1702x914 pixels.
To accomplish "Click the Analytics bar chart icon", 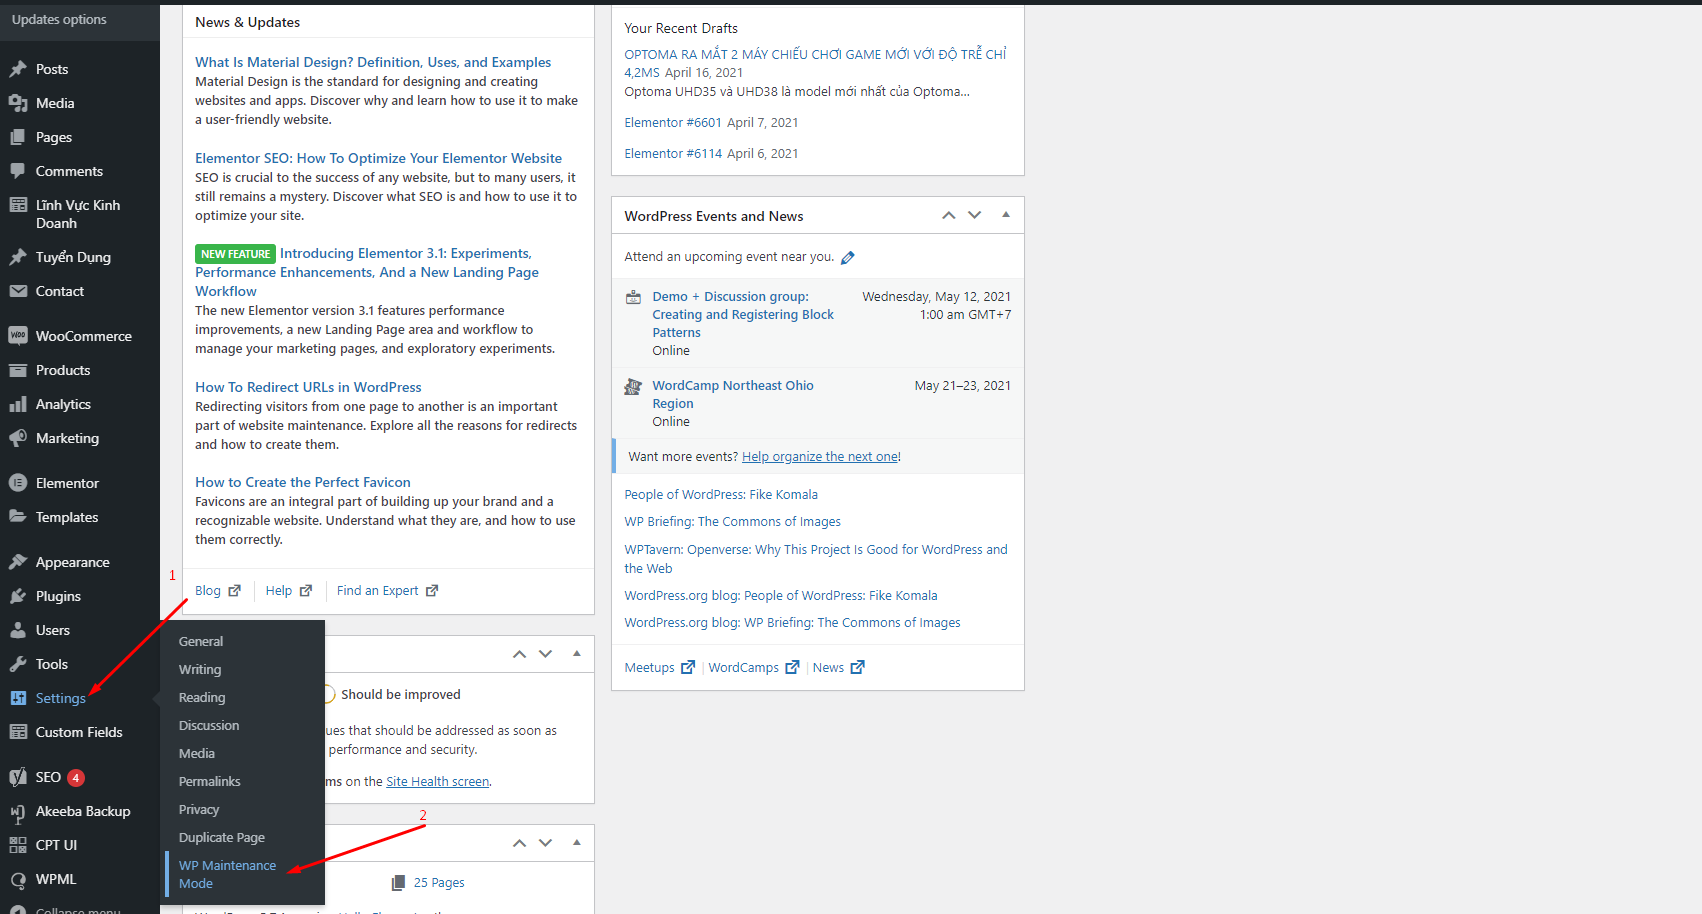I will tap(18, 404).
